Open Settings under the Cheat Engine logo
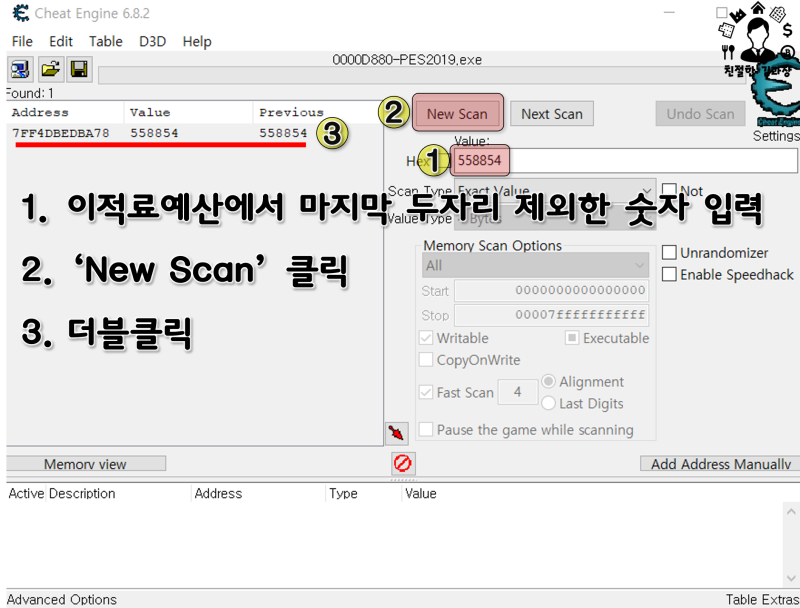This screenshot has width=800, height=608. pos(776,136)
